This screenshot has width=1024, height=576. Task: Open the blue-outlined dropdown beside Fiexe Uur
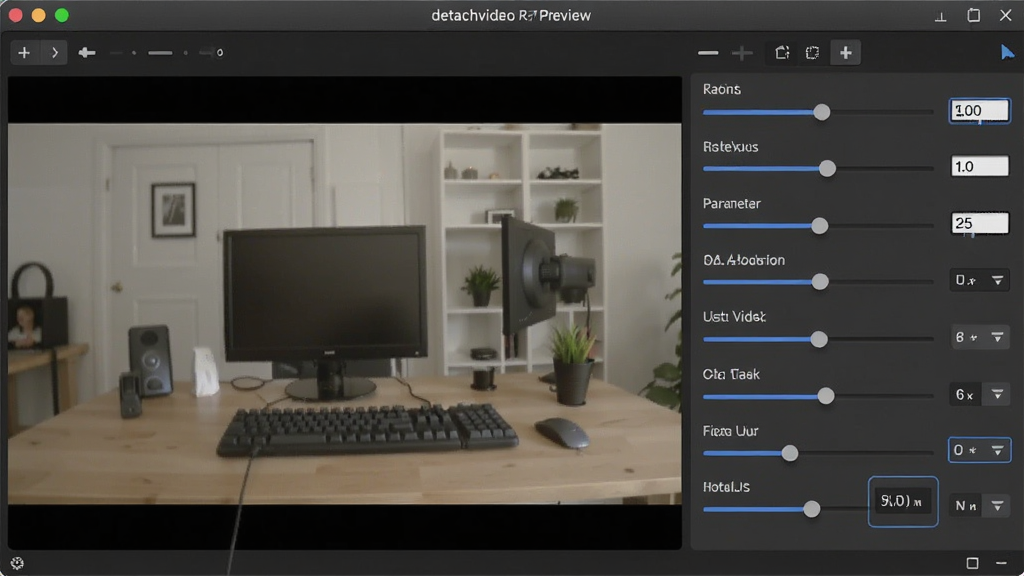[979, 450]
